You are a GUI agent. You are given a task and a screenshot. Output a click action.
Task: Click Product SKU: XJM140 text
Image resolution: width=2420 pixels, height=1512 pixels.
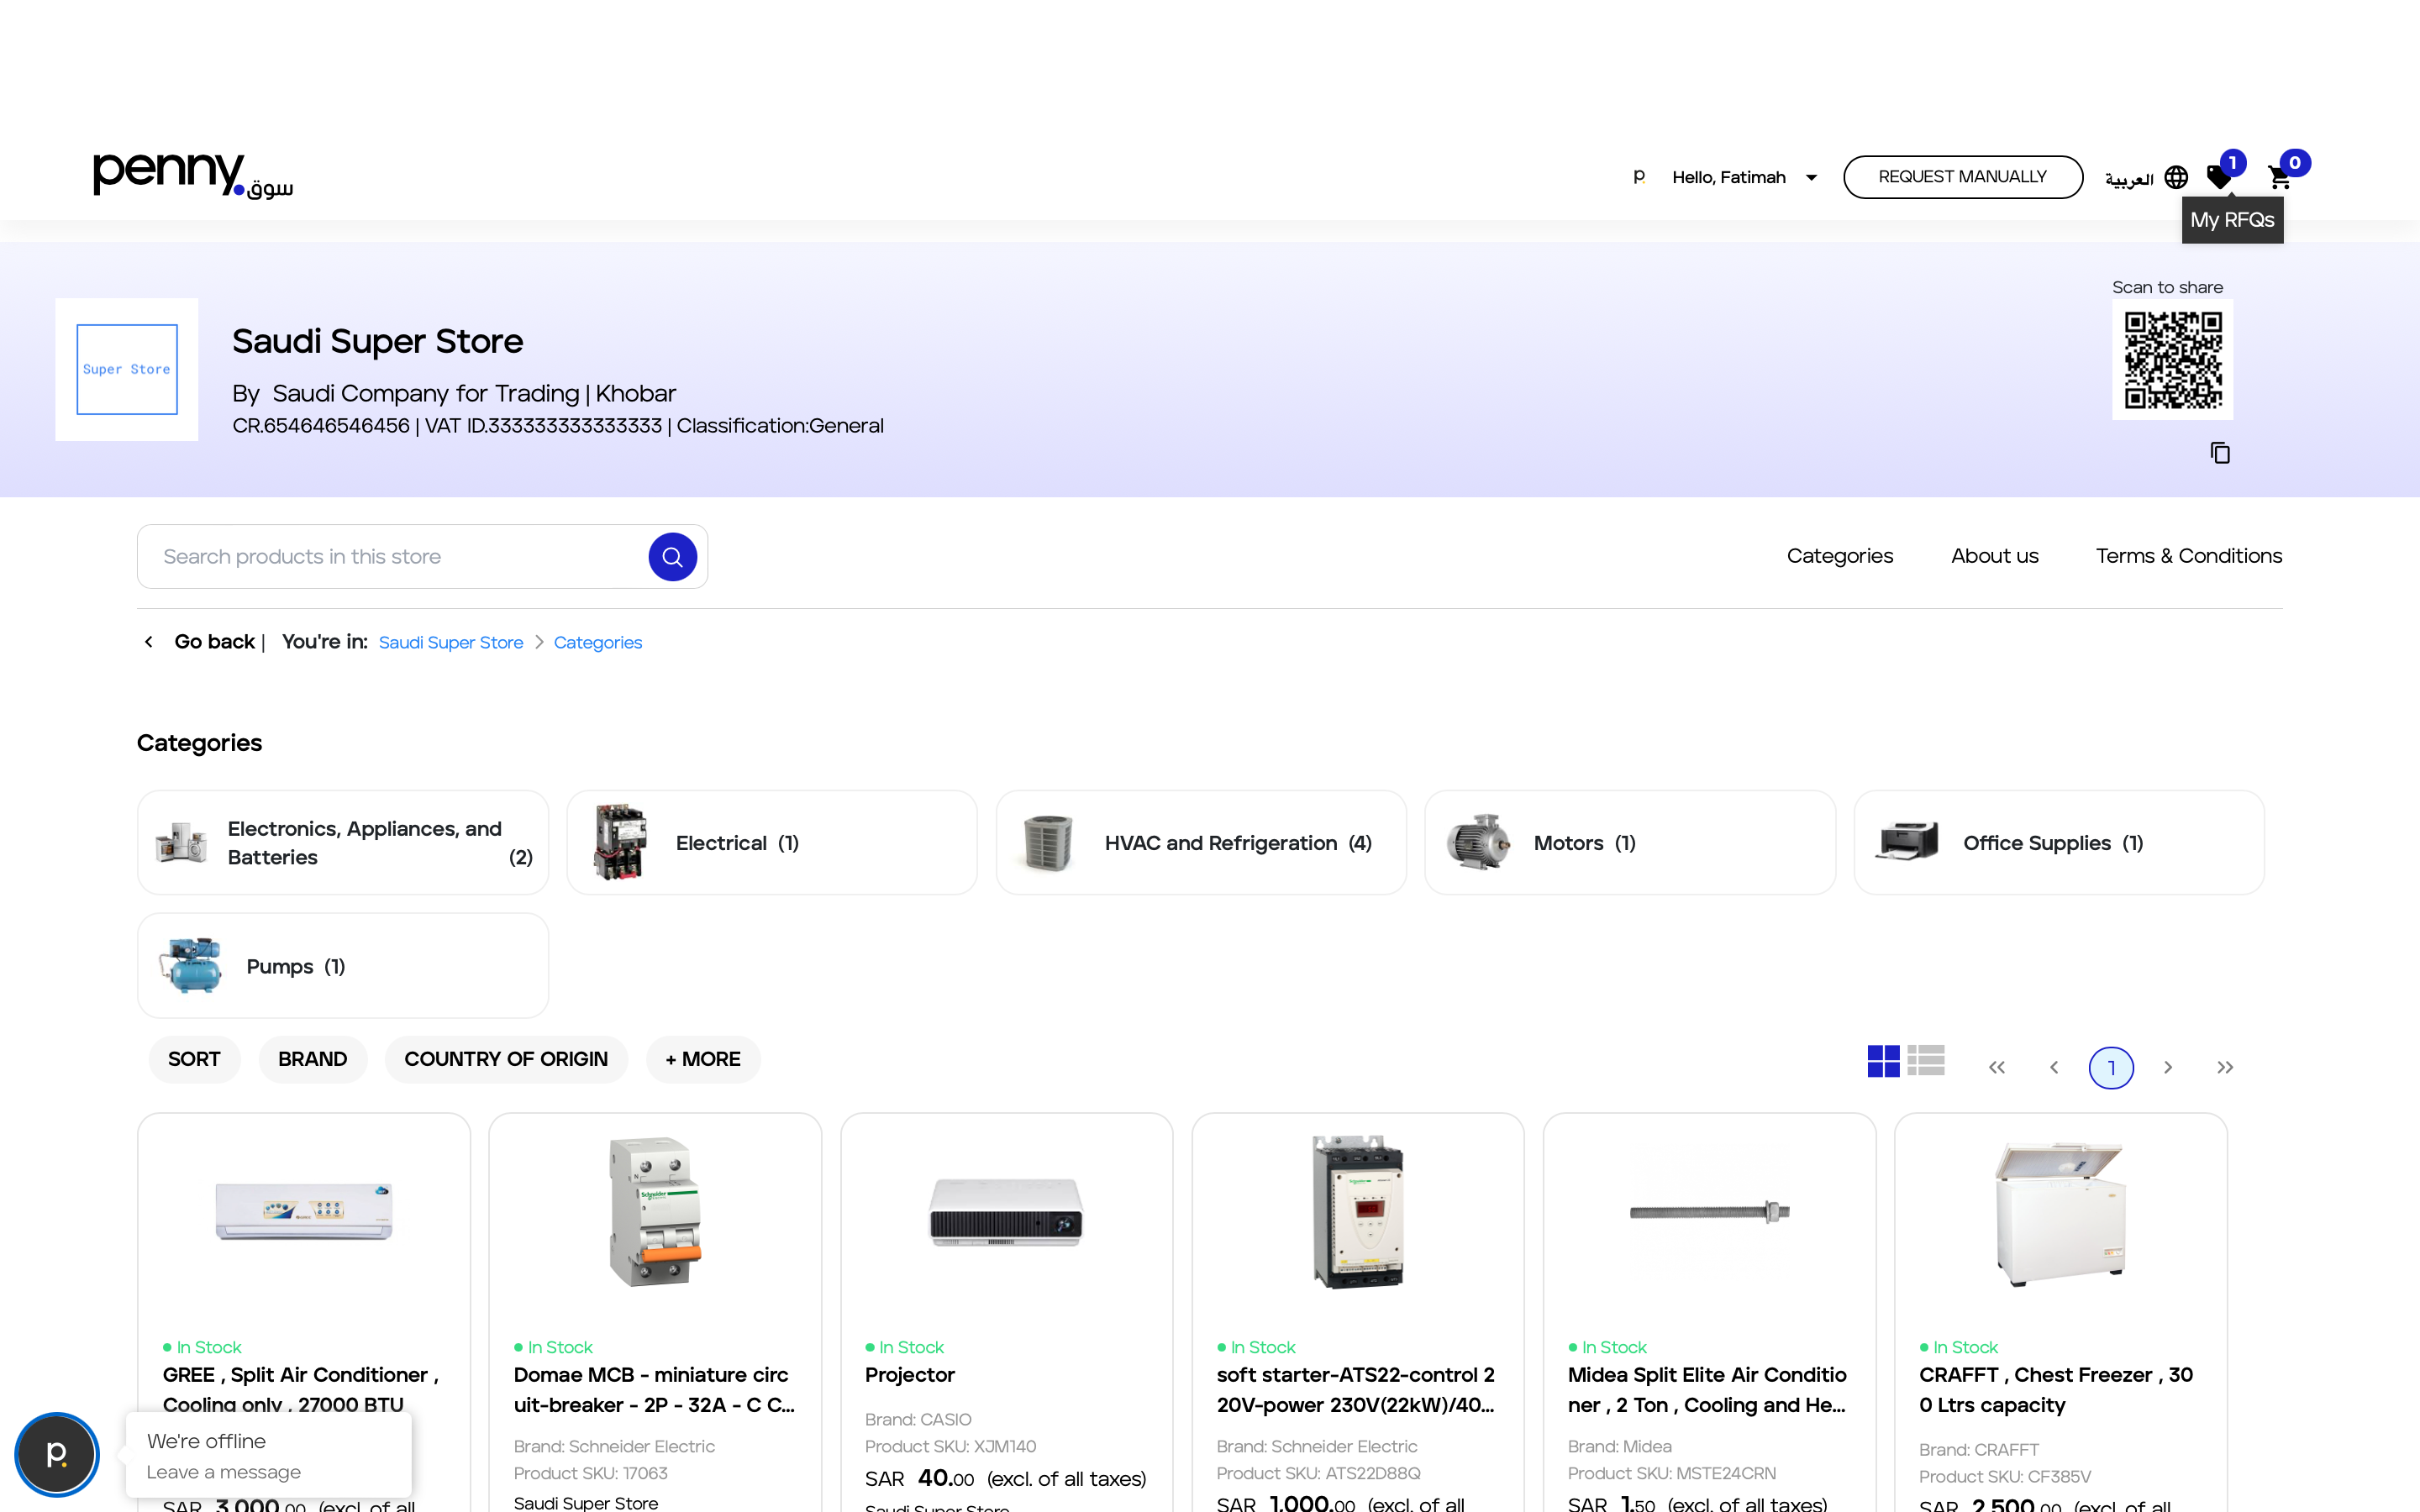click(950, 1446)
